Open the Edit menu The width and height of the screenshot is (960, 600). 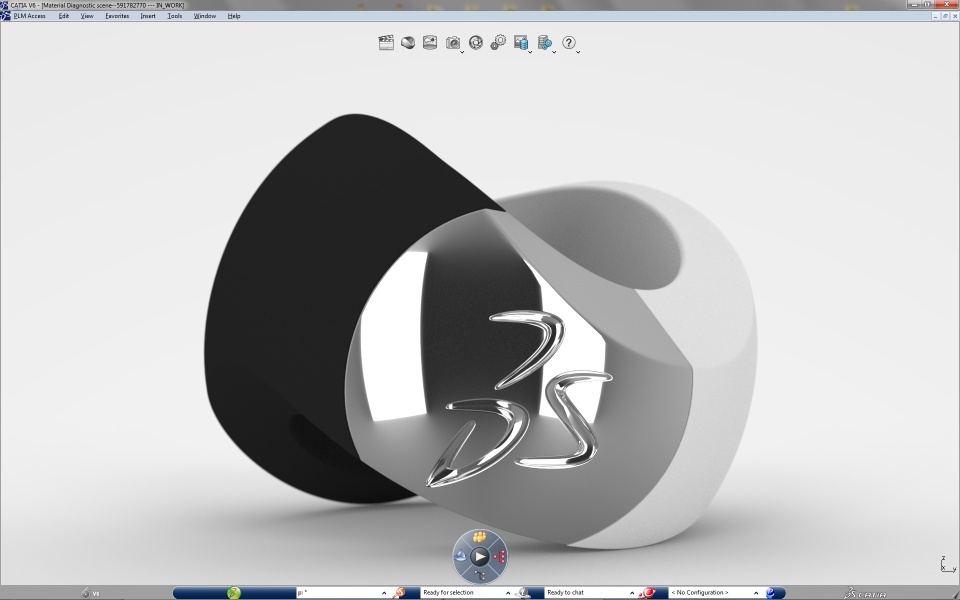pos(64,16)
